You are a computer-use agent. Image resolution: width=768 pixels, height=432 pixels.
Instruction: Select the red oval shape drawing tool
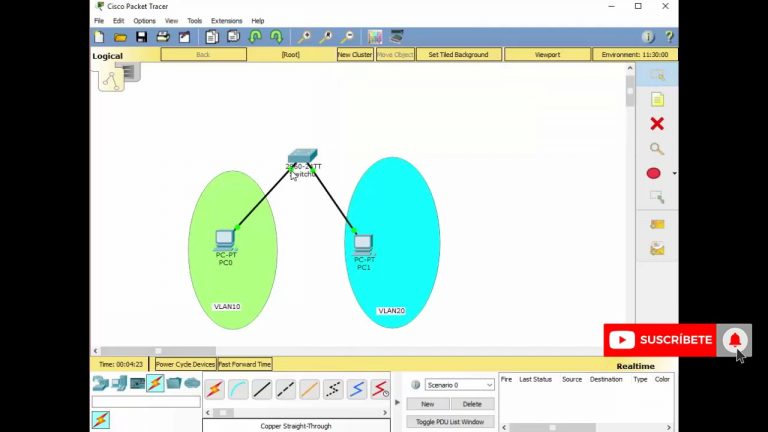(653, 173)
